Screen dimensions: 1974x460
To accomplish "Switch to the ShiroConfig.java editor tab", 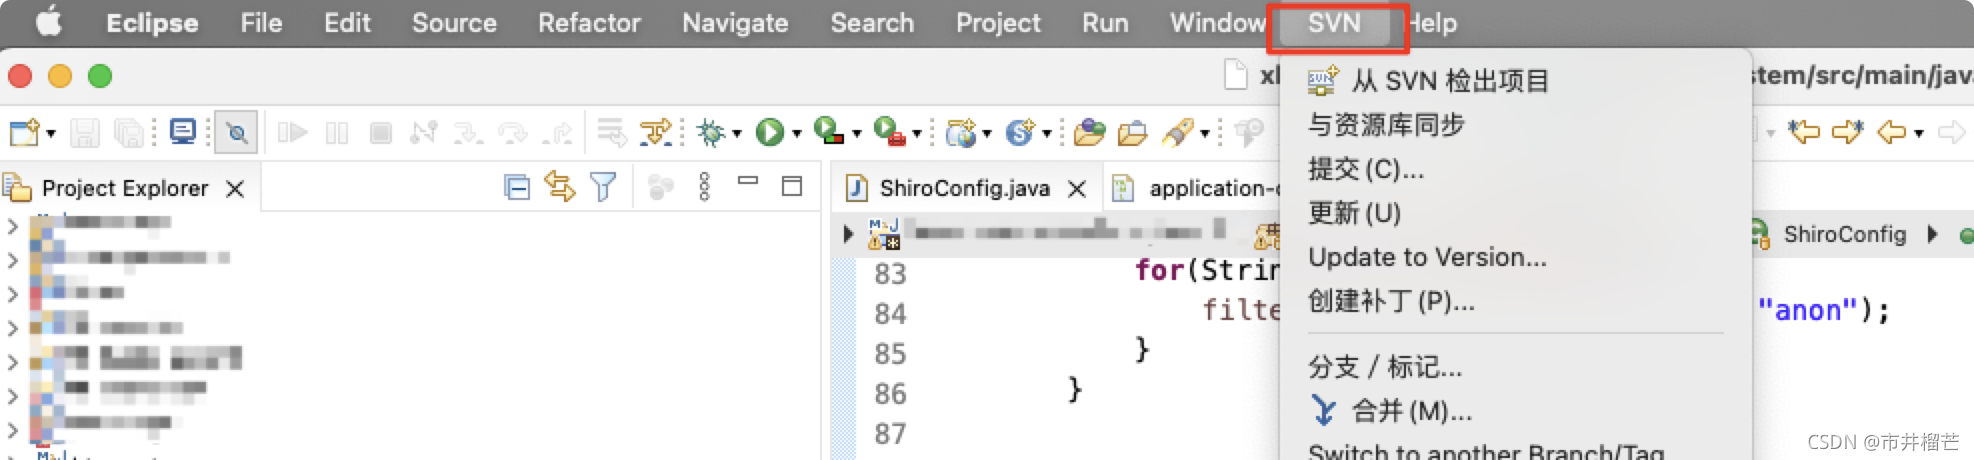I will (964, 188).
